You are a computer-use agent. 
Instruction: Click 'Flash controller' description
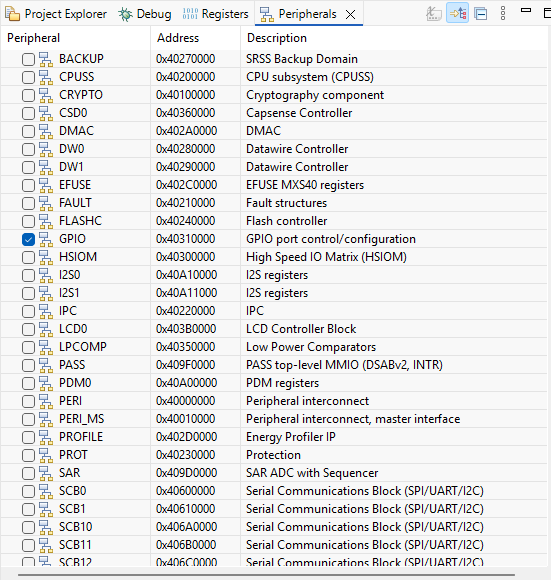point(287,221)
